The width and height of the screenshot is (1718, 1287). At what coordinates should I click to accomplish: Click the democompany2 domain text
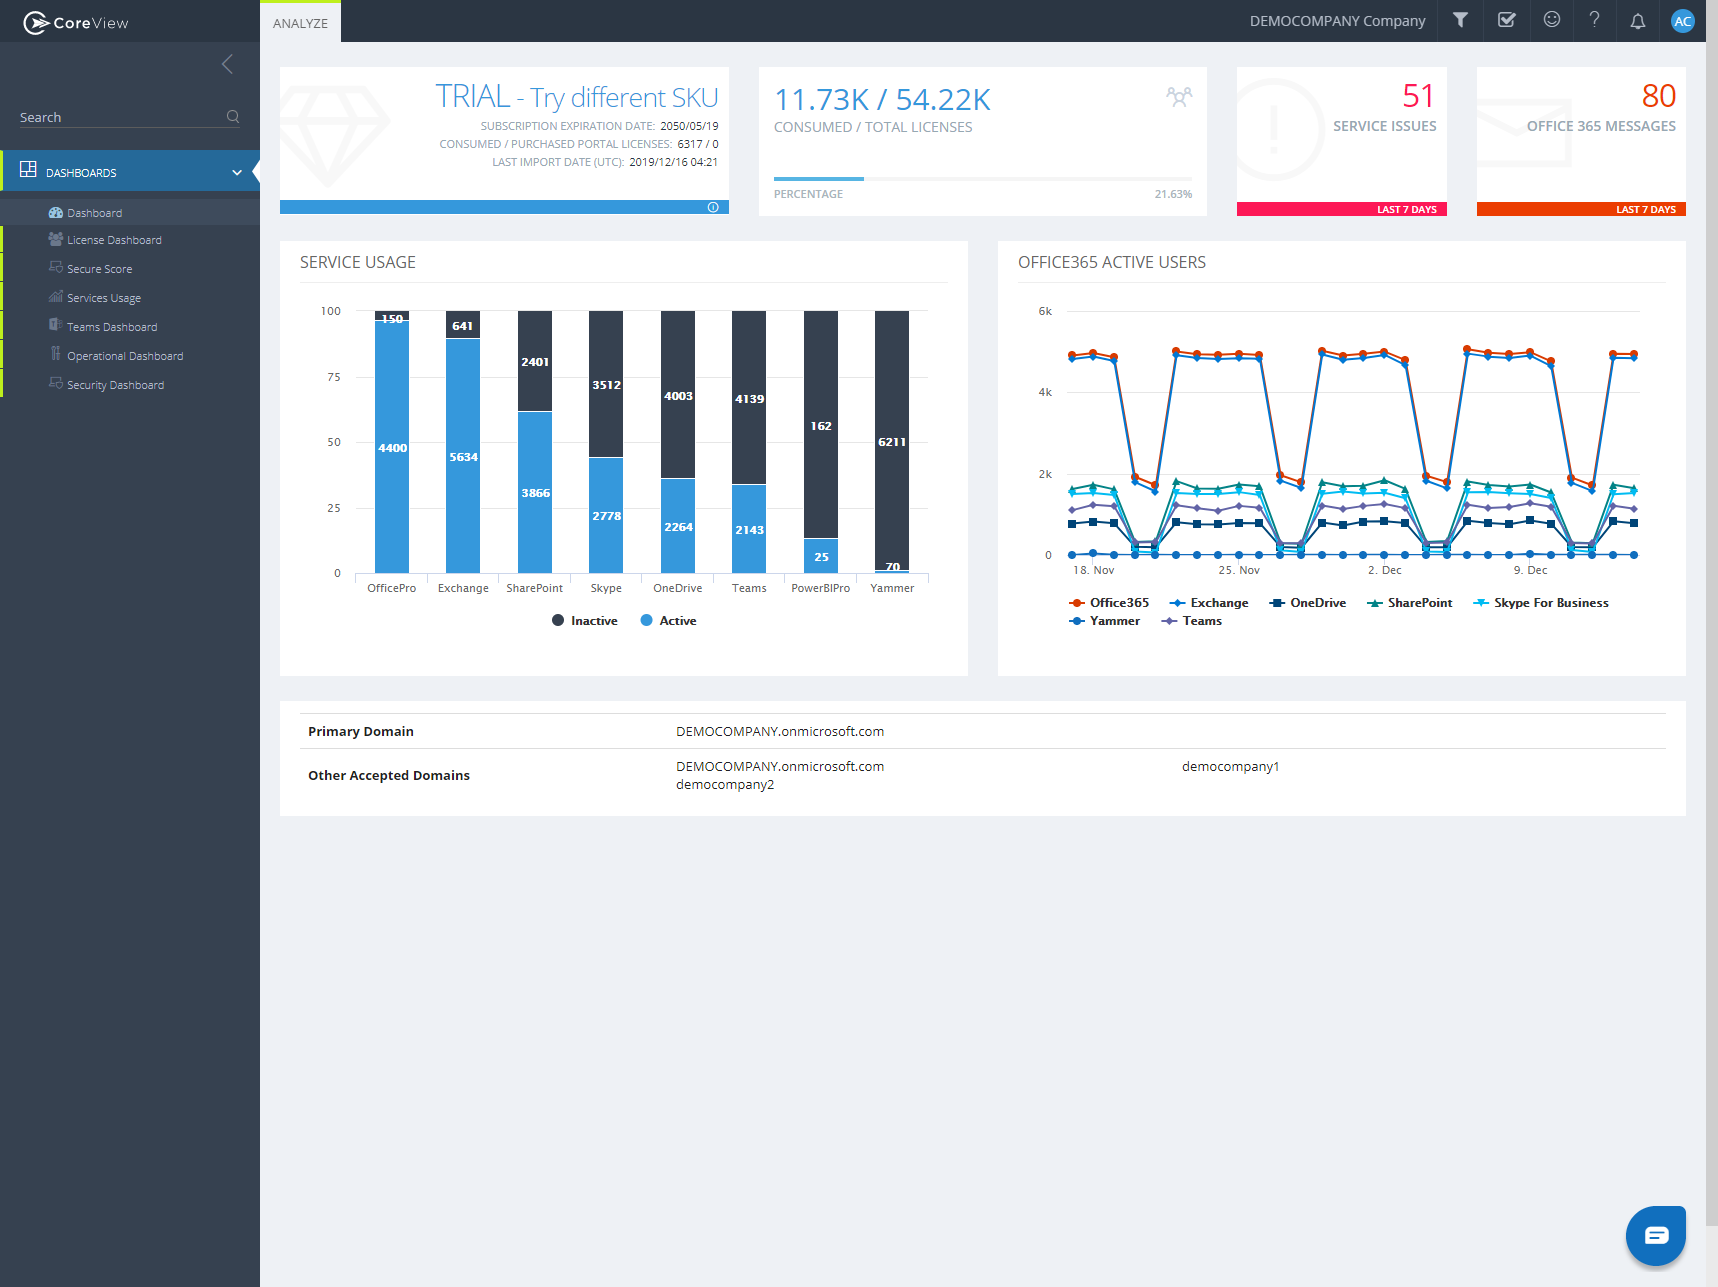tap(725, 785)
